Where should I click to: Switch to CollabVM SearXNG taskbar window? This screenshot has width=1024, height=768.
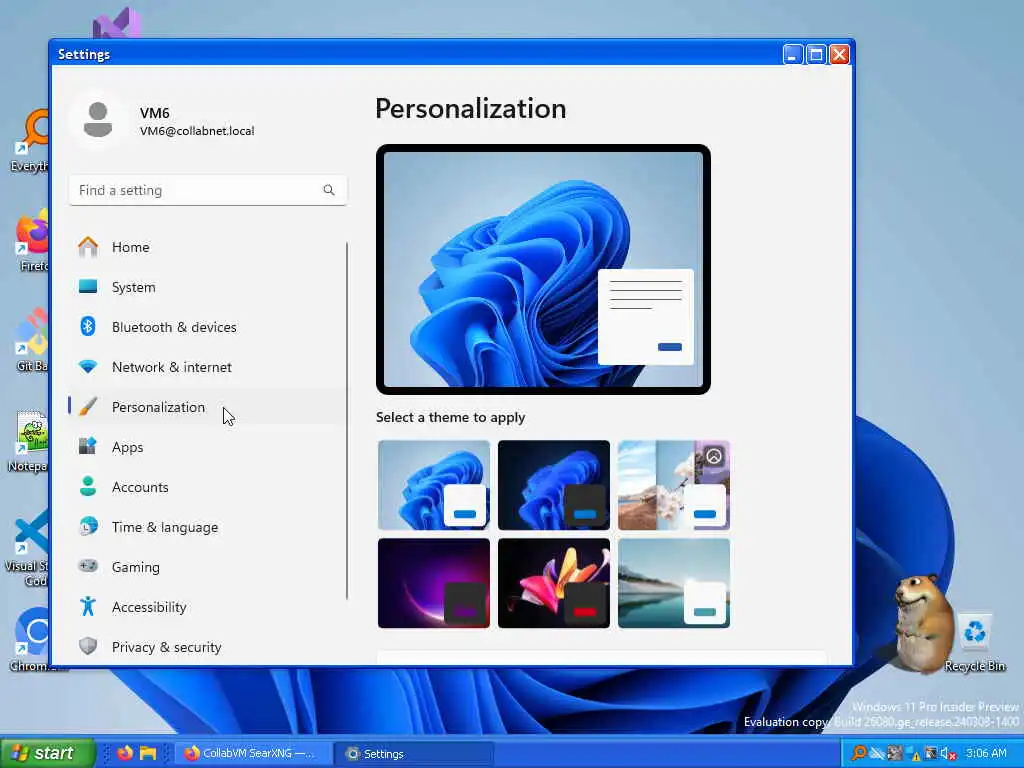[x=253, y=754]
